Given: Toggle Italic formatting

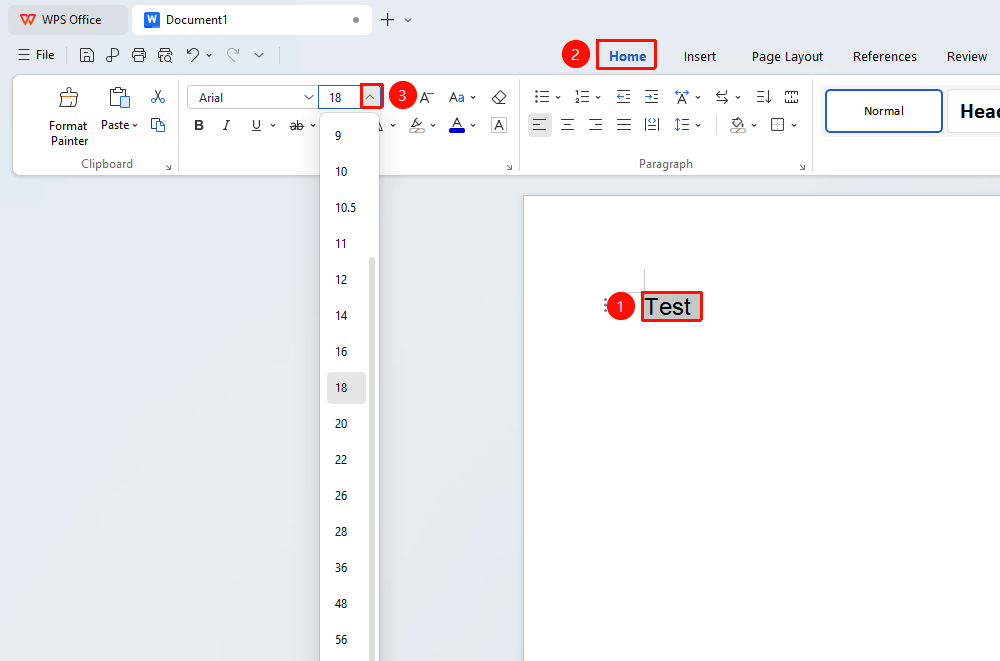Looking at the screenshot, I should coord(226,125).
